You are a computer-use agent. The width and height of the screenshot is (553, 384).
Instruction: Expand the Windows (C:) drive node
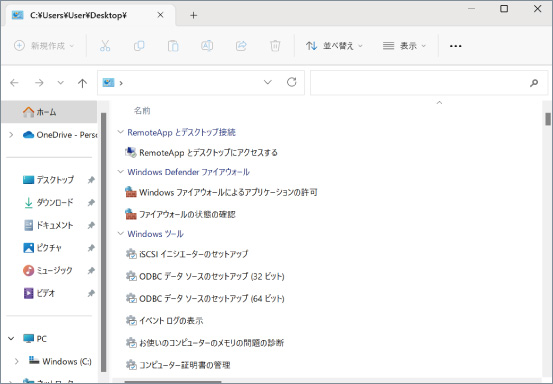pos(17,361)
